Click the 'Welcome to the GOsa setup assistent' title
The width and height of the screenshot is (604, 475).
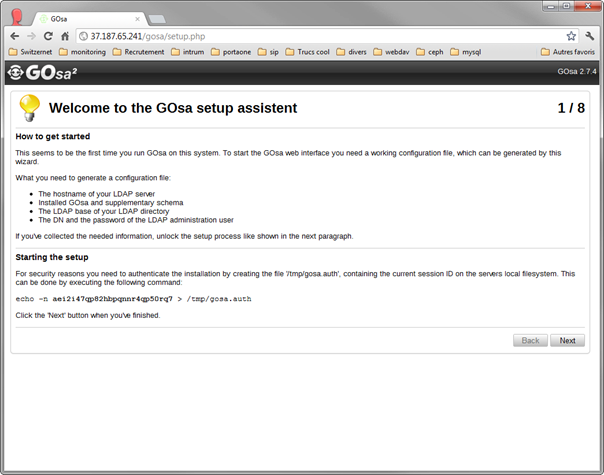173,108
